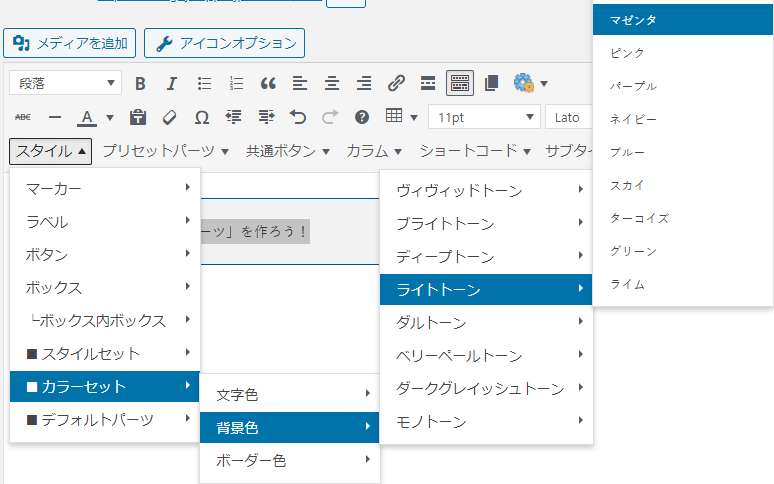Screen dimensions: 774x484
Task: Click the Bold formatting icon
Action: click(x=140, y=83)
